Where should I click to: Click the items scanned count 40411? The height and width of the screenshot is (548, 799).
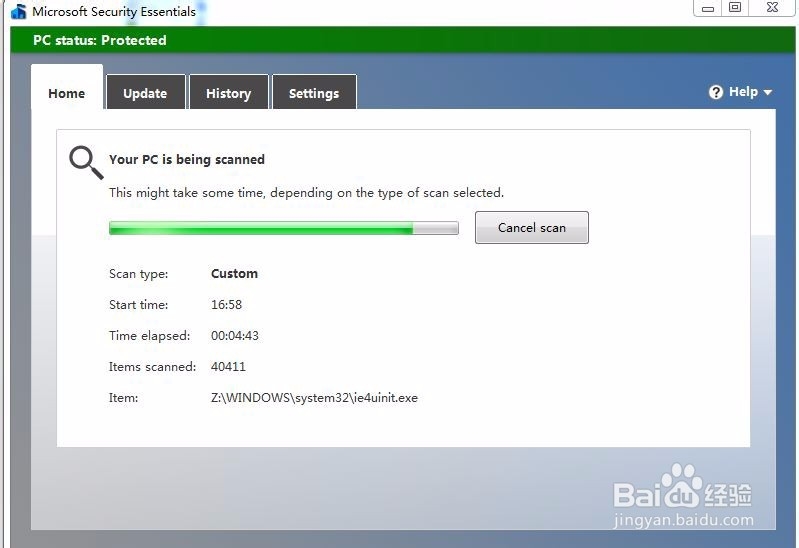click(228, 367)
